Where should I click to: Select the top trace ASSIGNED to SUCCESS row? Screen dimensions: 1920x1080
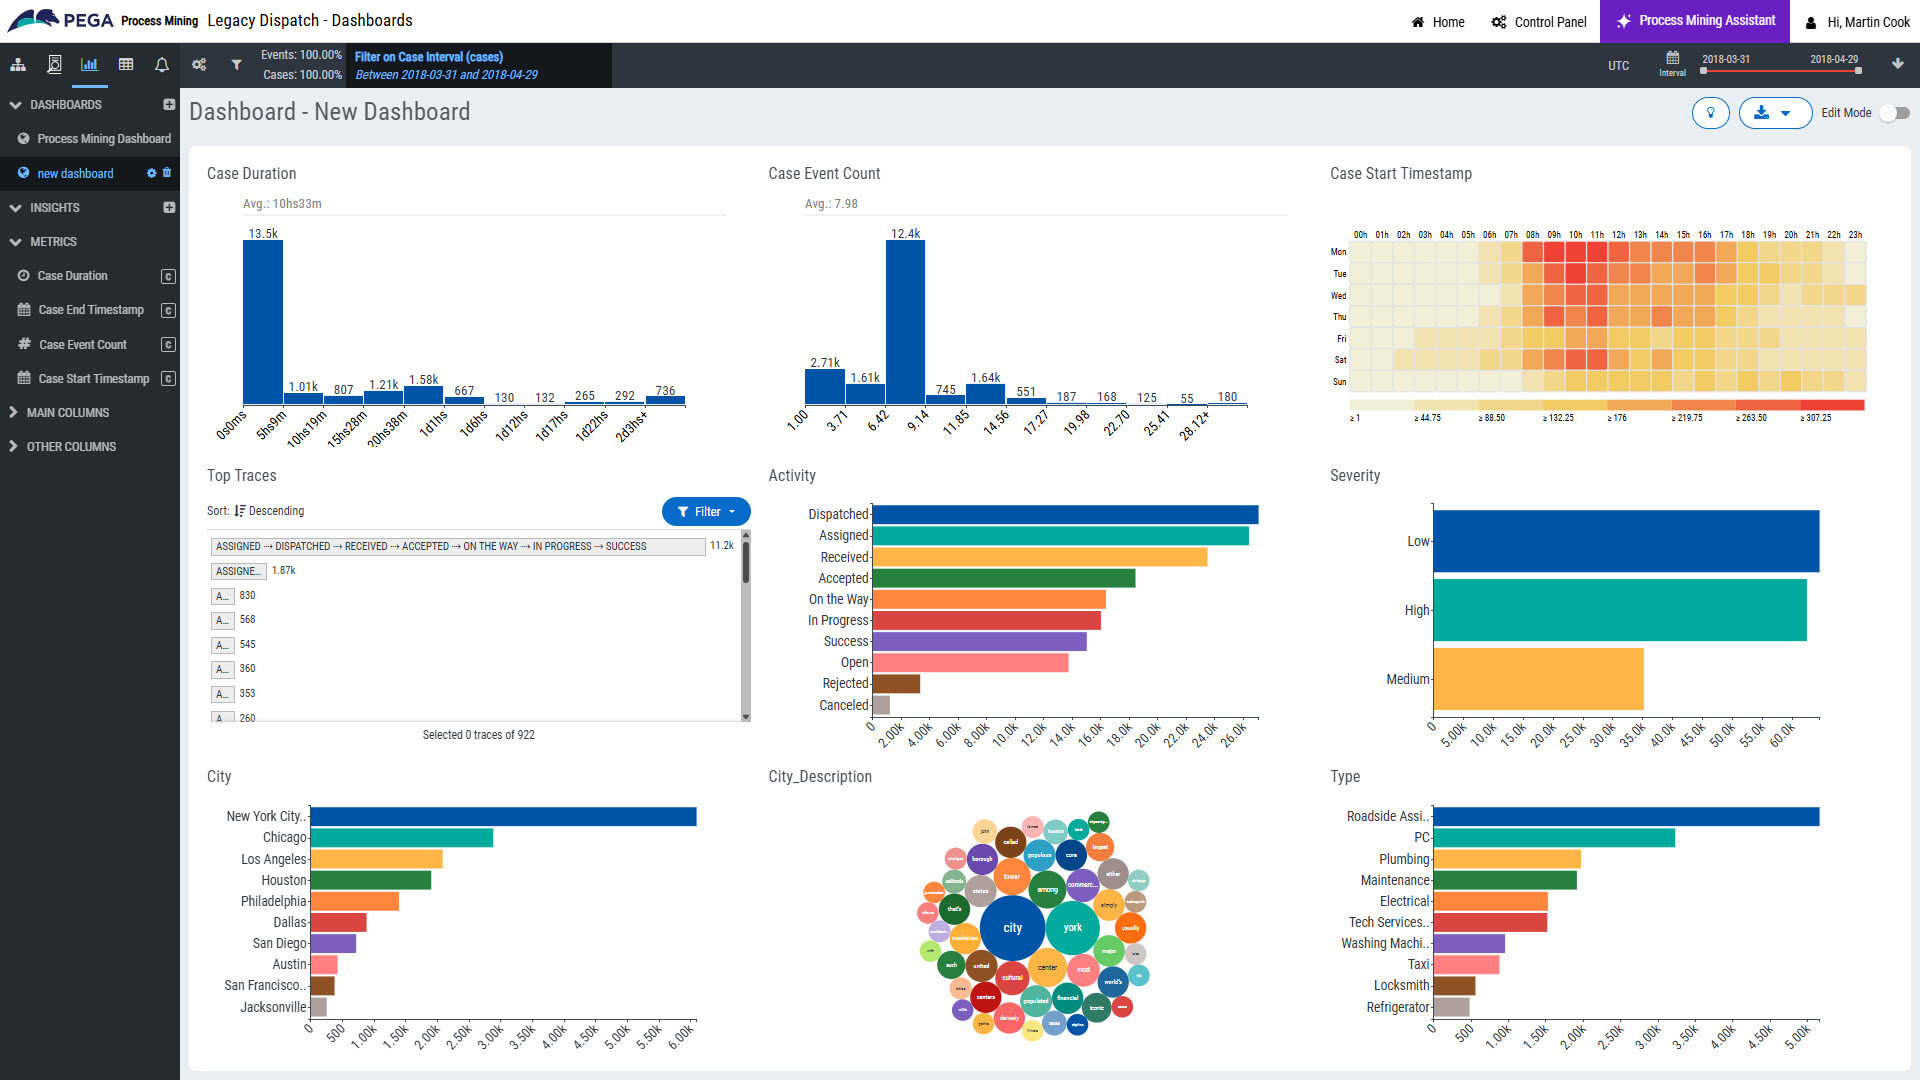[x=458, y=546]
